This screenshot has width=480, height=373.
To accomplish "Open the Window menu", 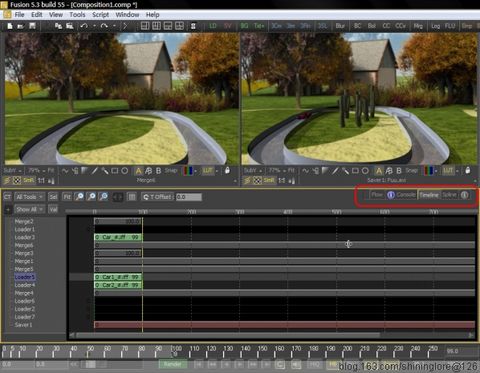I will pyautogui.click(x=127, y=15).
